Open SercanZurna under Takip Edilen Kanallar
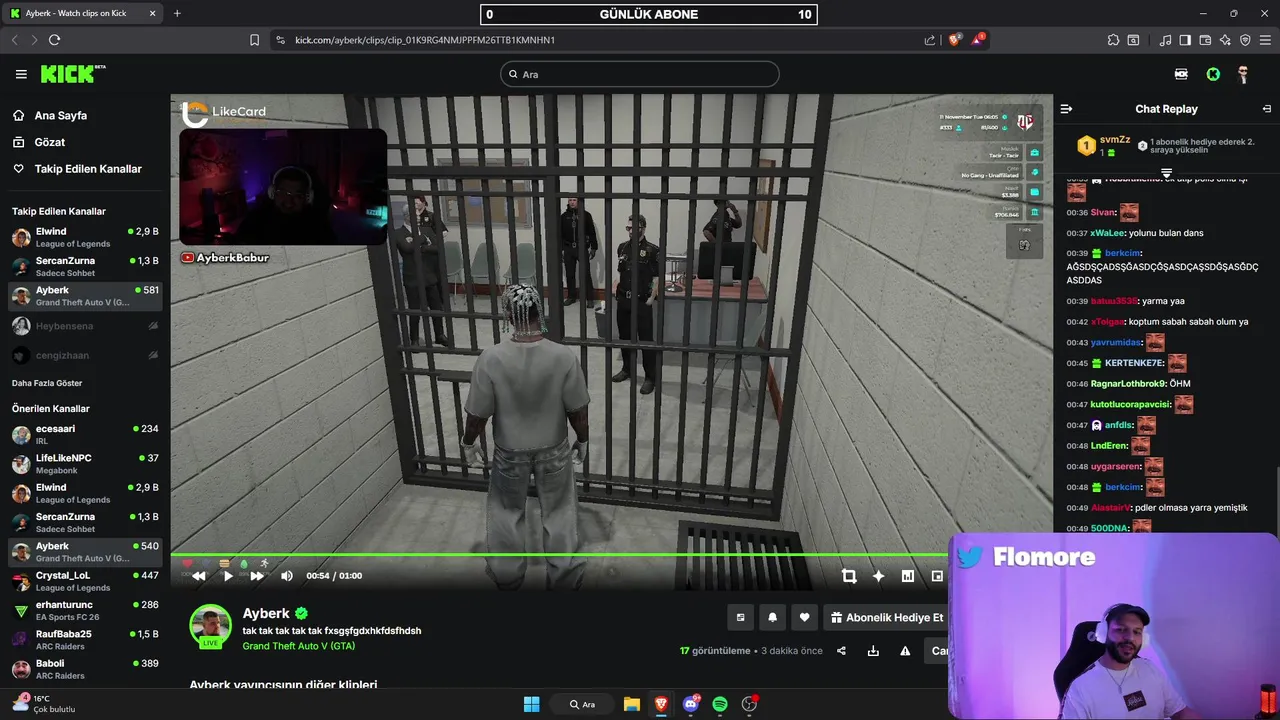The image size is (1280, 720). click(85, 266)
